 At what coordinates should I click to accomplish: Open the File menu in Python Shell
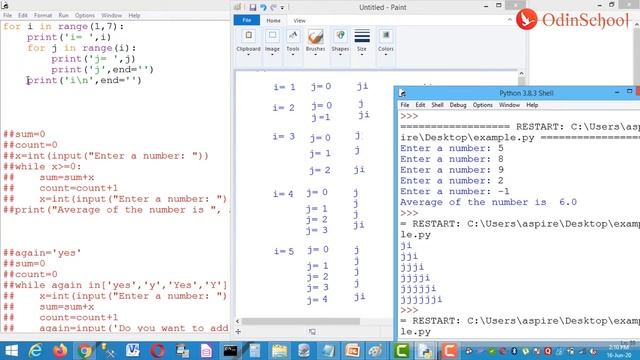pyautogui.click(x=404, y=105)
